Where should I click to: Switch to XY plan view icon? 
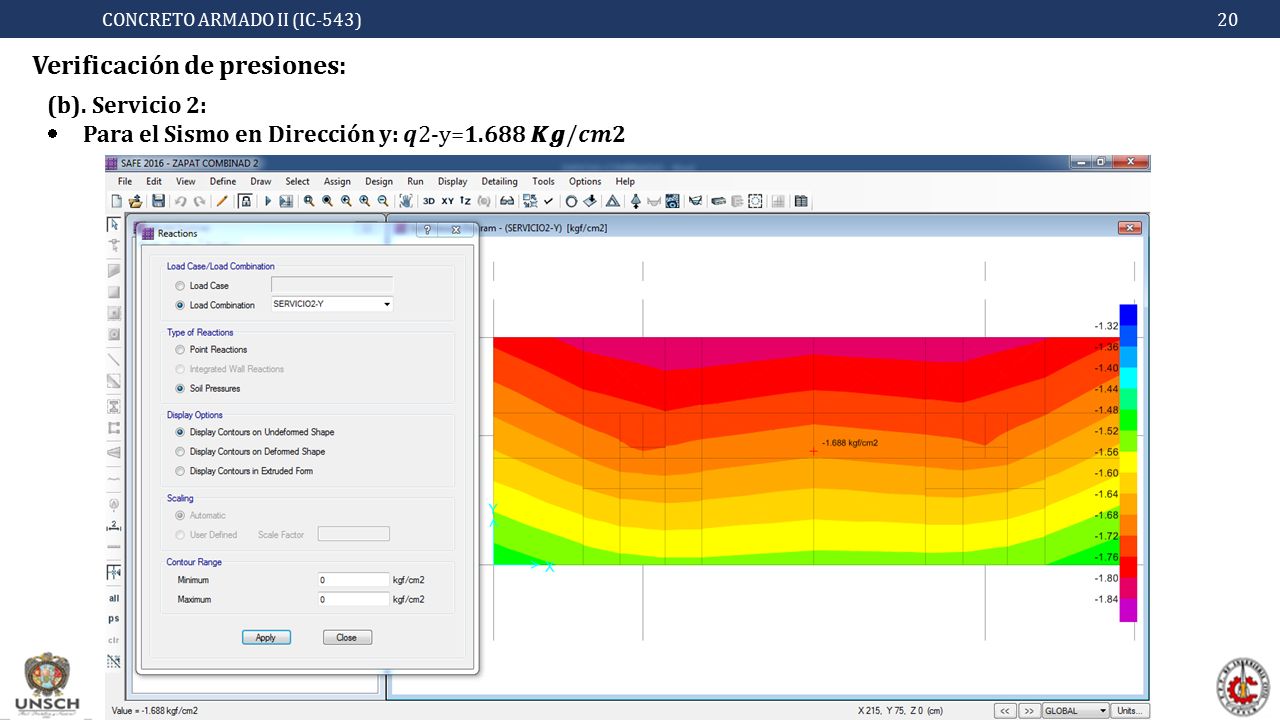(448, 201)
